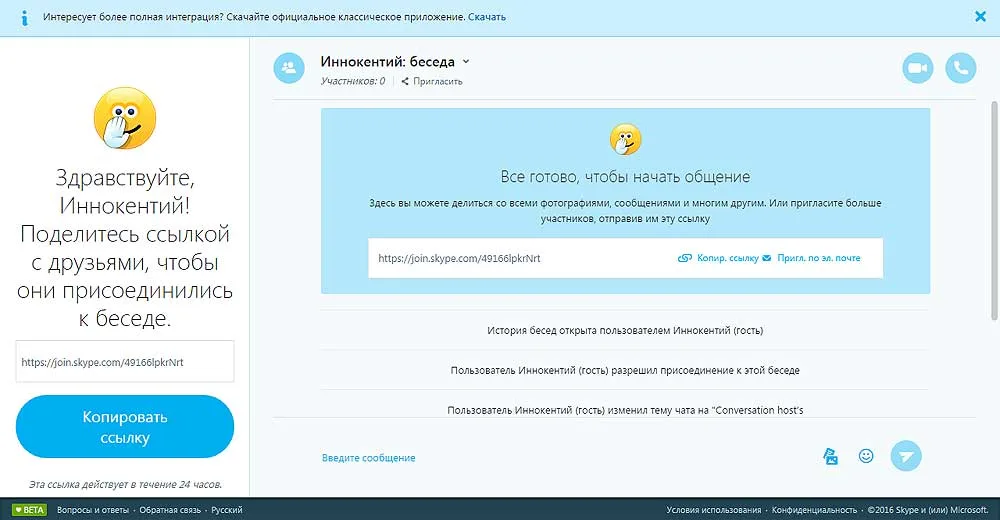This screenshot has height=520, width=1000.
Task: Expand the conversation title dropdown arrow
Action: point(466,62)
